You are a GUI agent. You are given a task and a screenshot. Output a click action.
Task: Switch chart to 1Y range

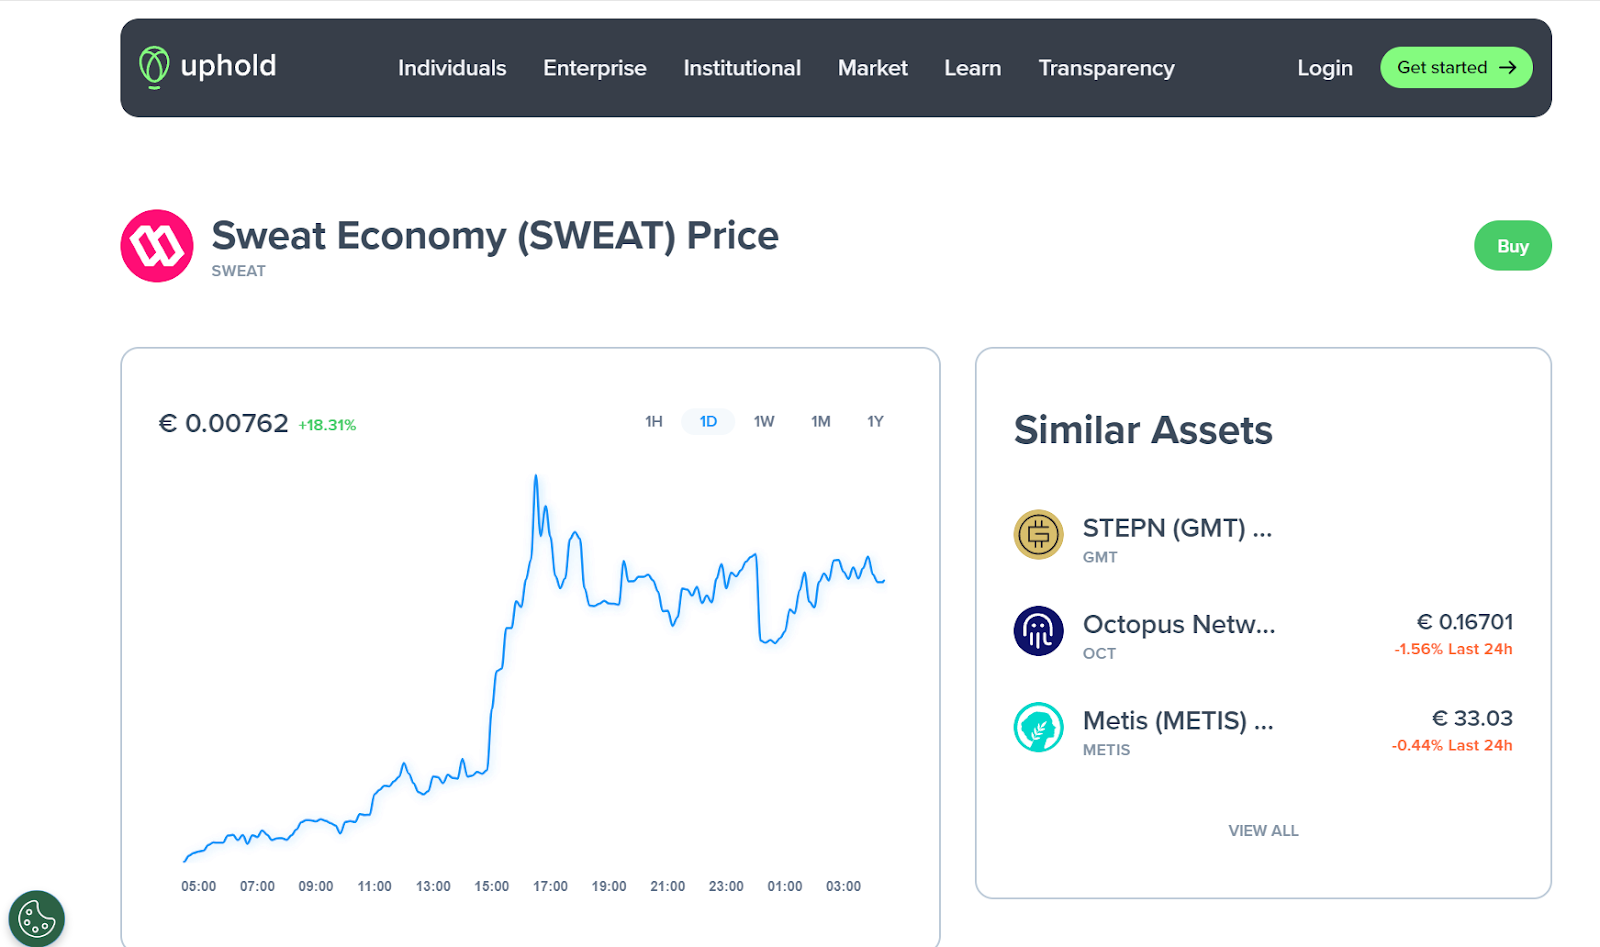875,422
